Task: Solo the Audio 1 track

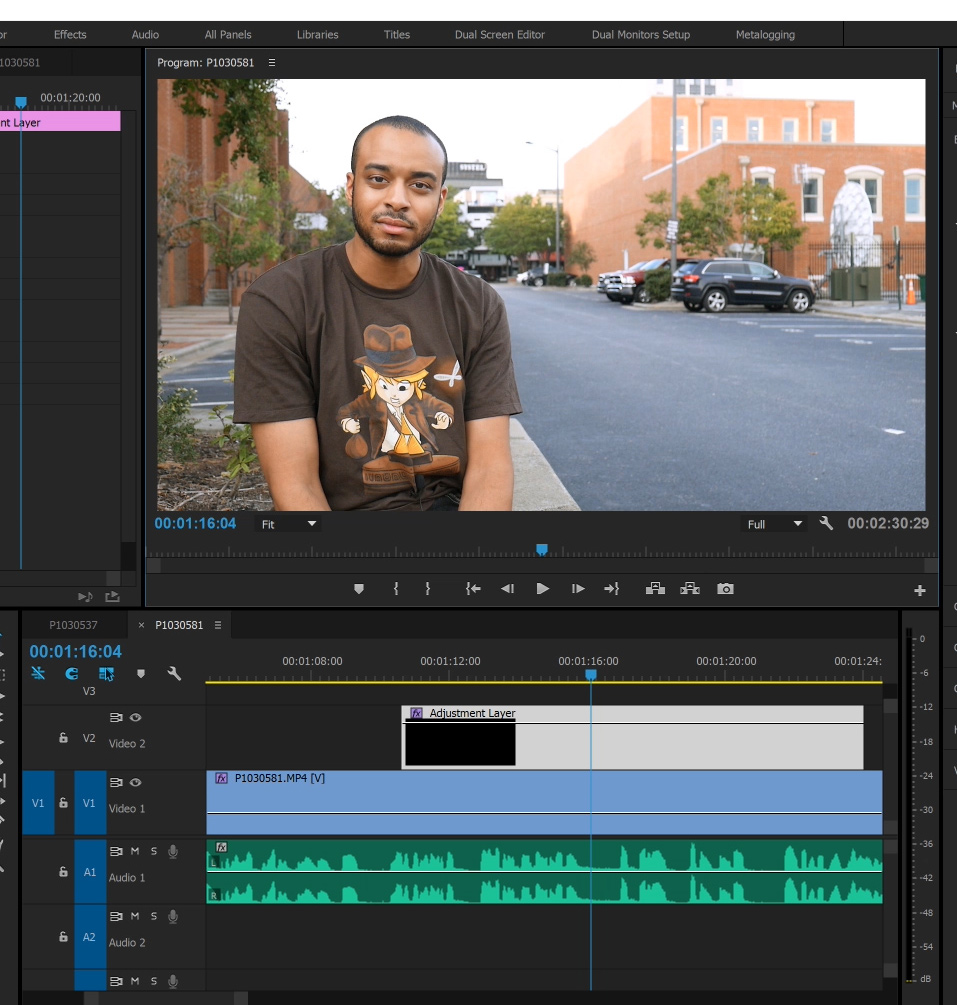Action: pyautogui.click(x=154, y=851)
